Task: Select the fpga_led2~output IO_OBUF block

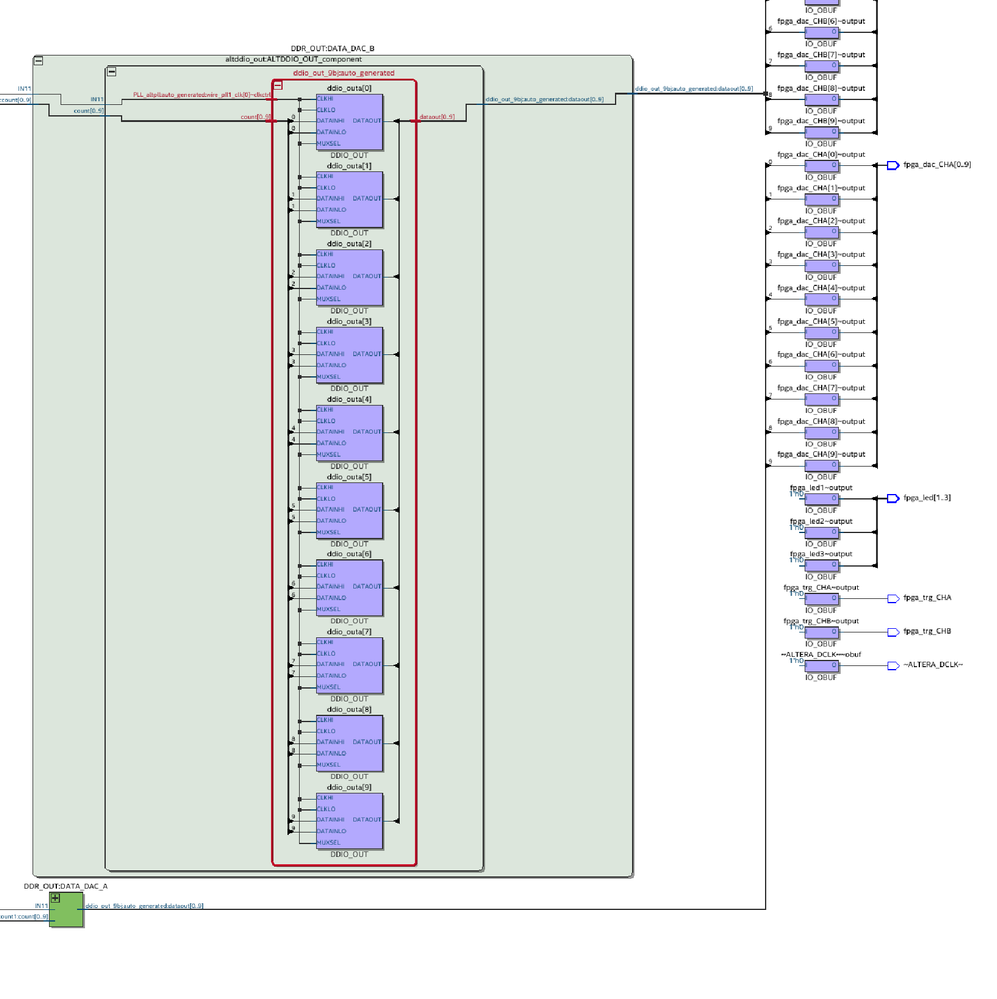Action: pos(822,533)
